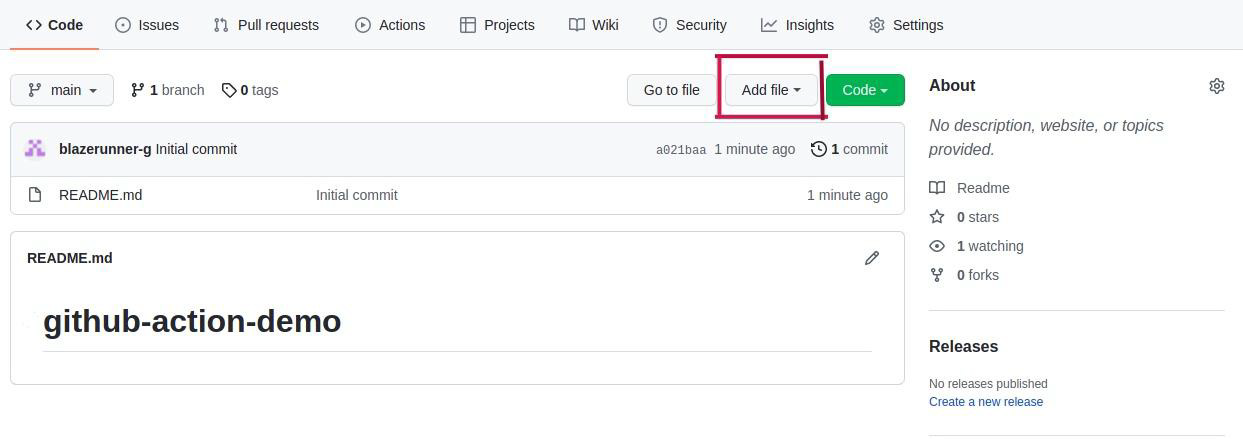The image size is (1243, 439).
Task: Switch to the Actions tab
Action: click(x=390, y=25)
